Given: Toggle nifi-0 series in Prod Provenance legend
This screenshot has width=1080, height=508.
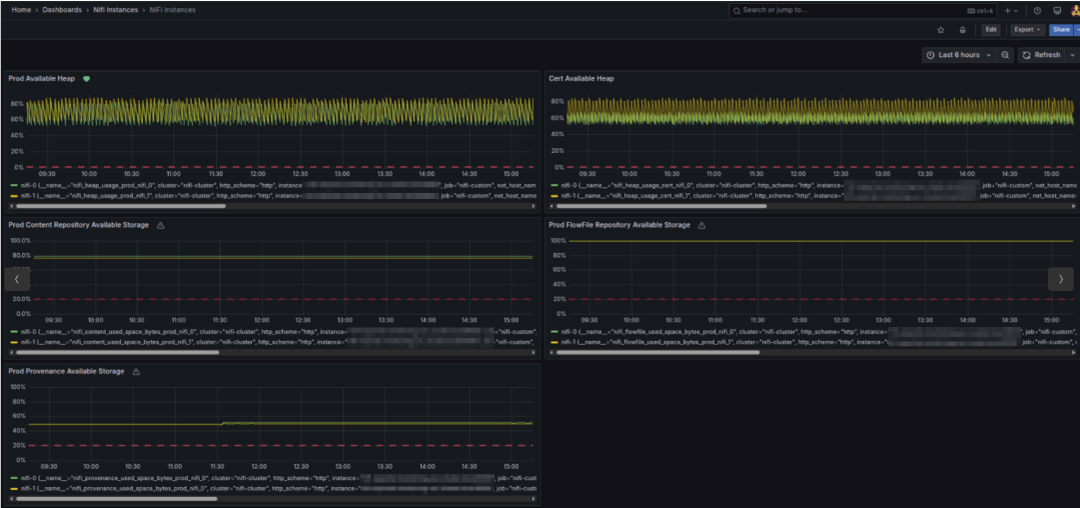Looking at the screenshot, I should point(26,478).
